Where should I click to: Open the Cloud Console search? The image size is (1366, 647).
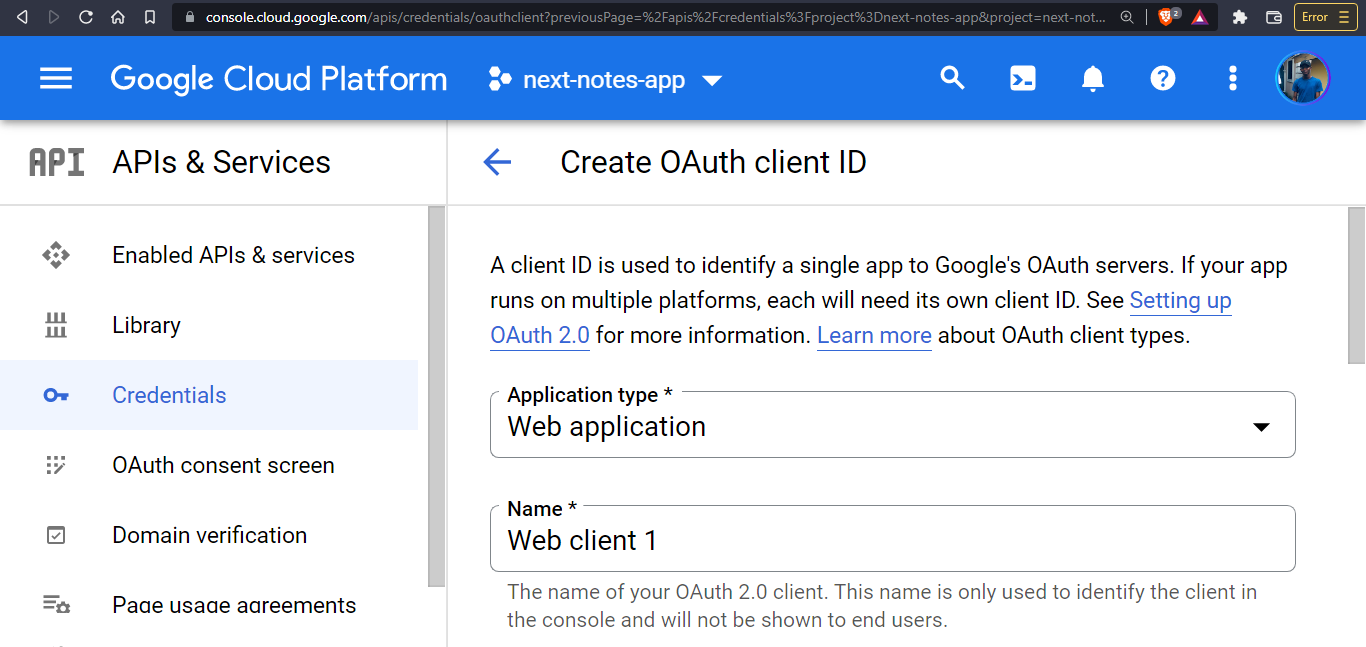click(952, 78)
